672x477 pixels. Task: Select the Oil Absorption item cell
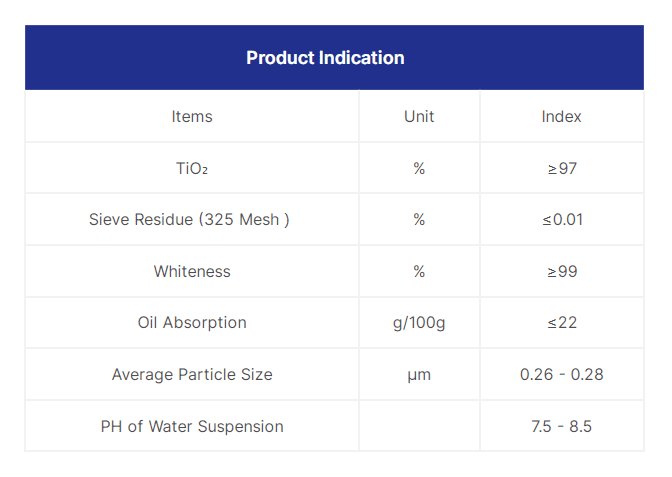[x=192, y=322]
